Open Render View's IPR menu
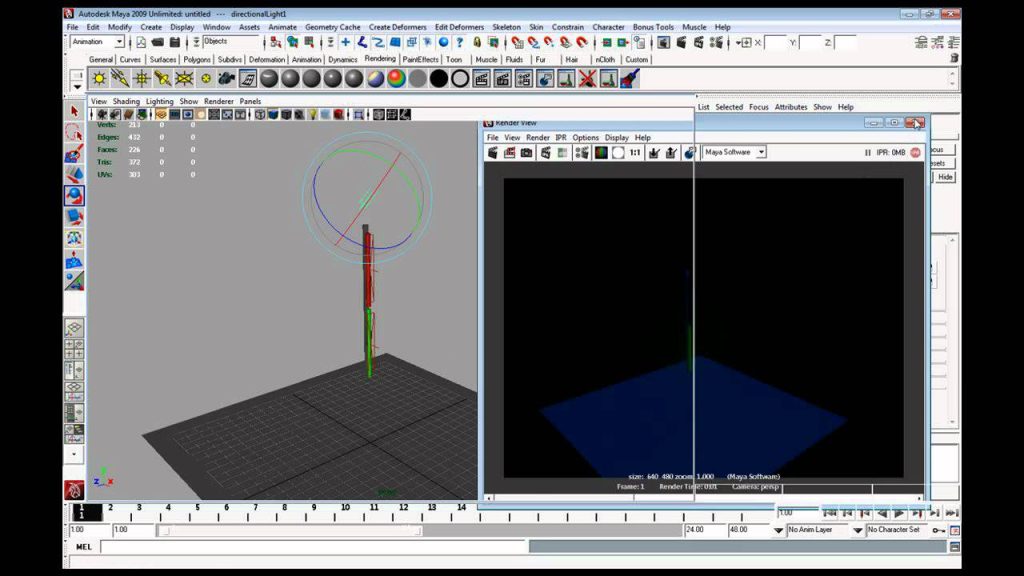 point(560,138)
